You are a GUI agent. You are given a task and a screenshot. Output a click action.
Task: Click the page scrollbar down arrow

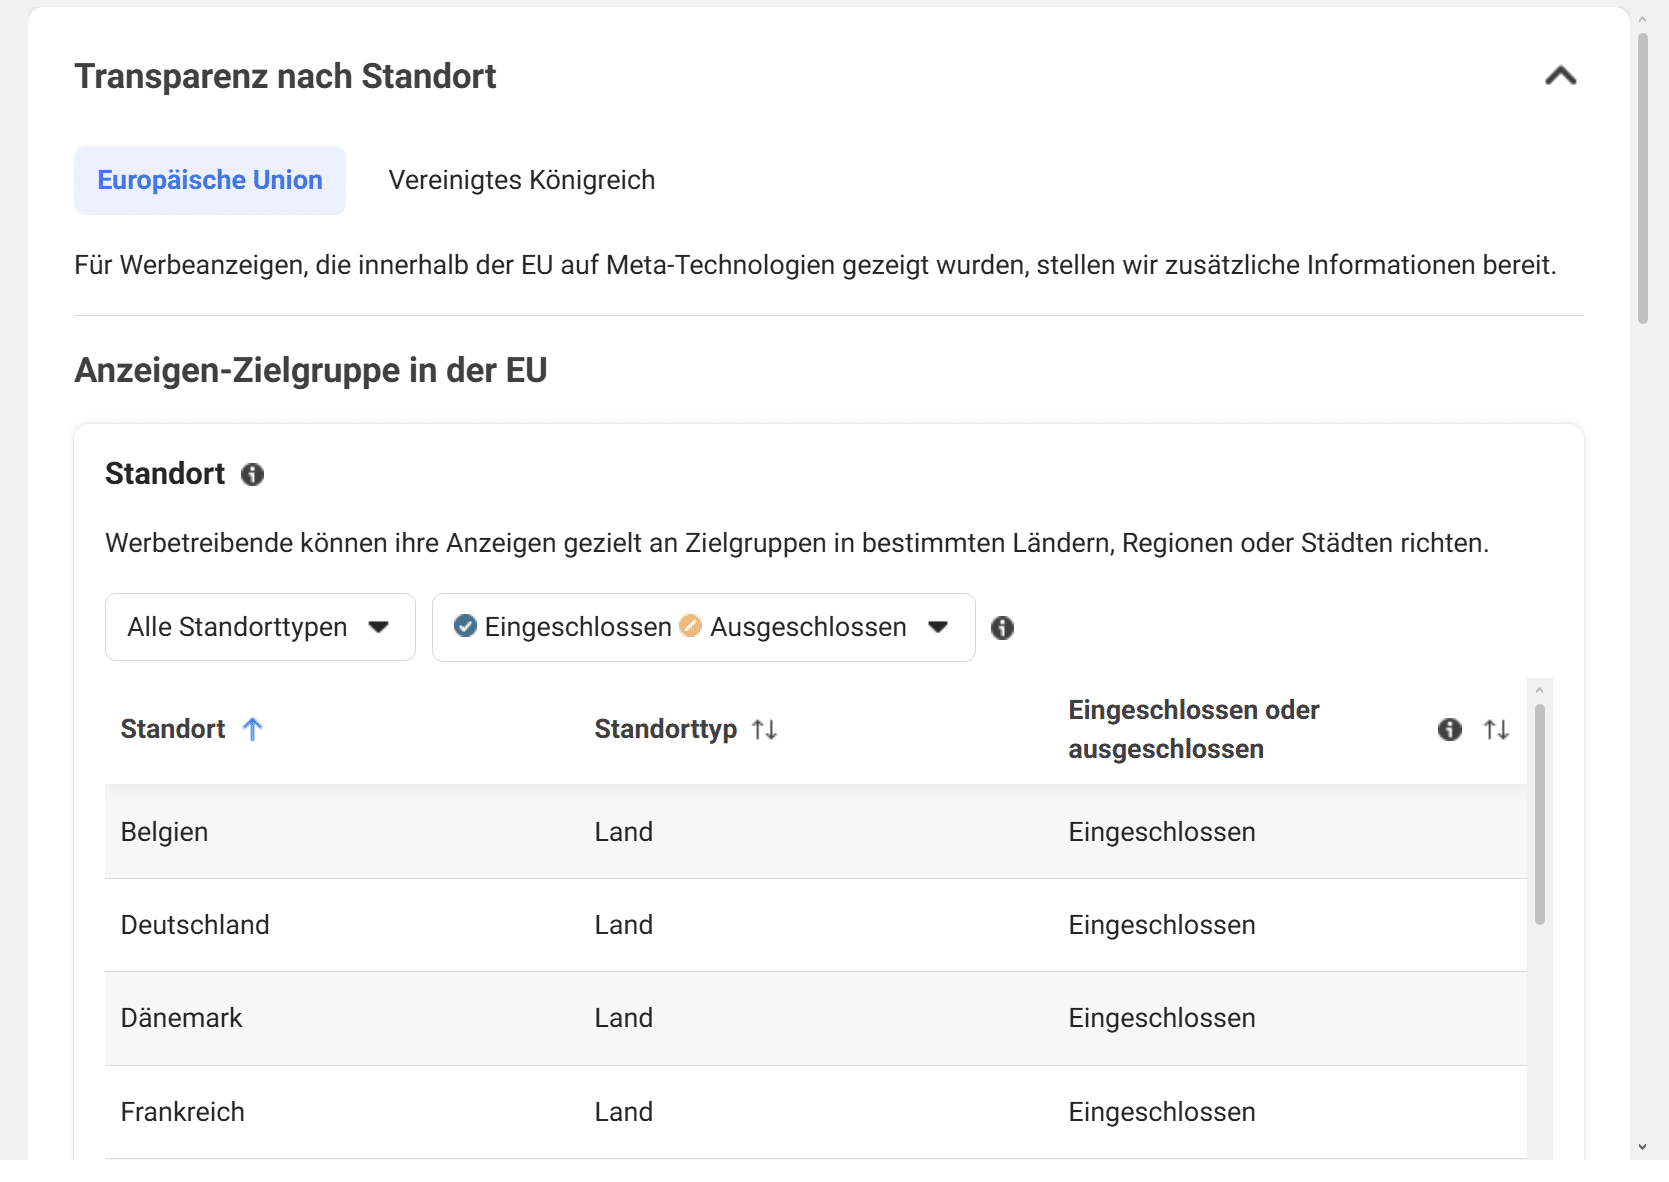pyautogui.click(x=1642, y=1148)
